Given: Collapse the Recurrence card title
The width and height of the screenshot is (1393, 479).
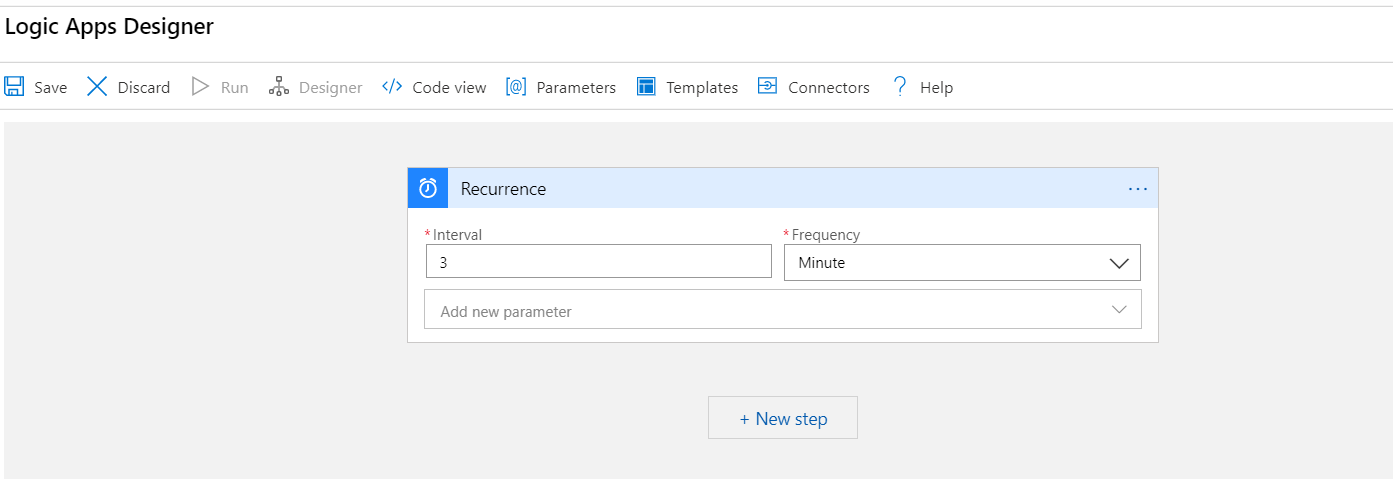Looking at the screenshot, I should (503, 189).
